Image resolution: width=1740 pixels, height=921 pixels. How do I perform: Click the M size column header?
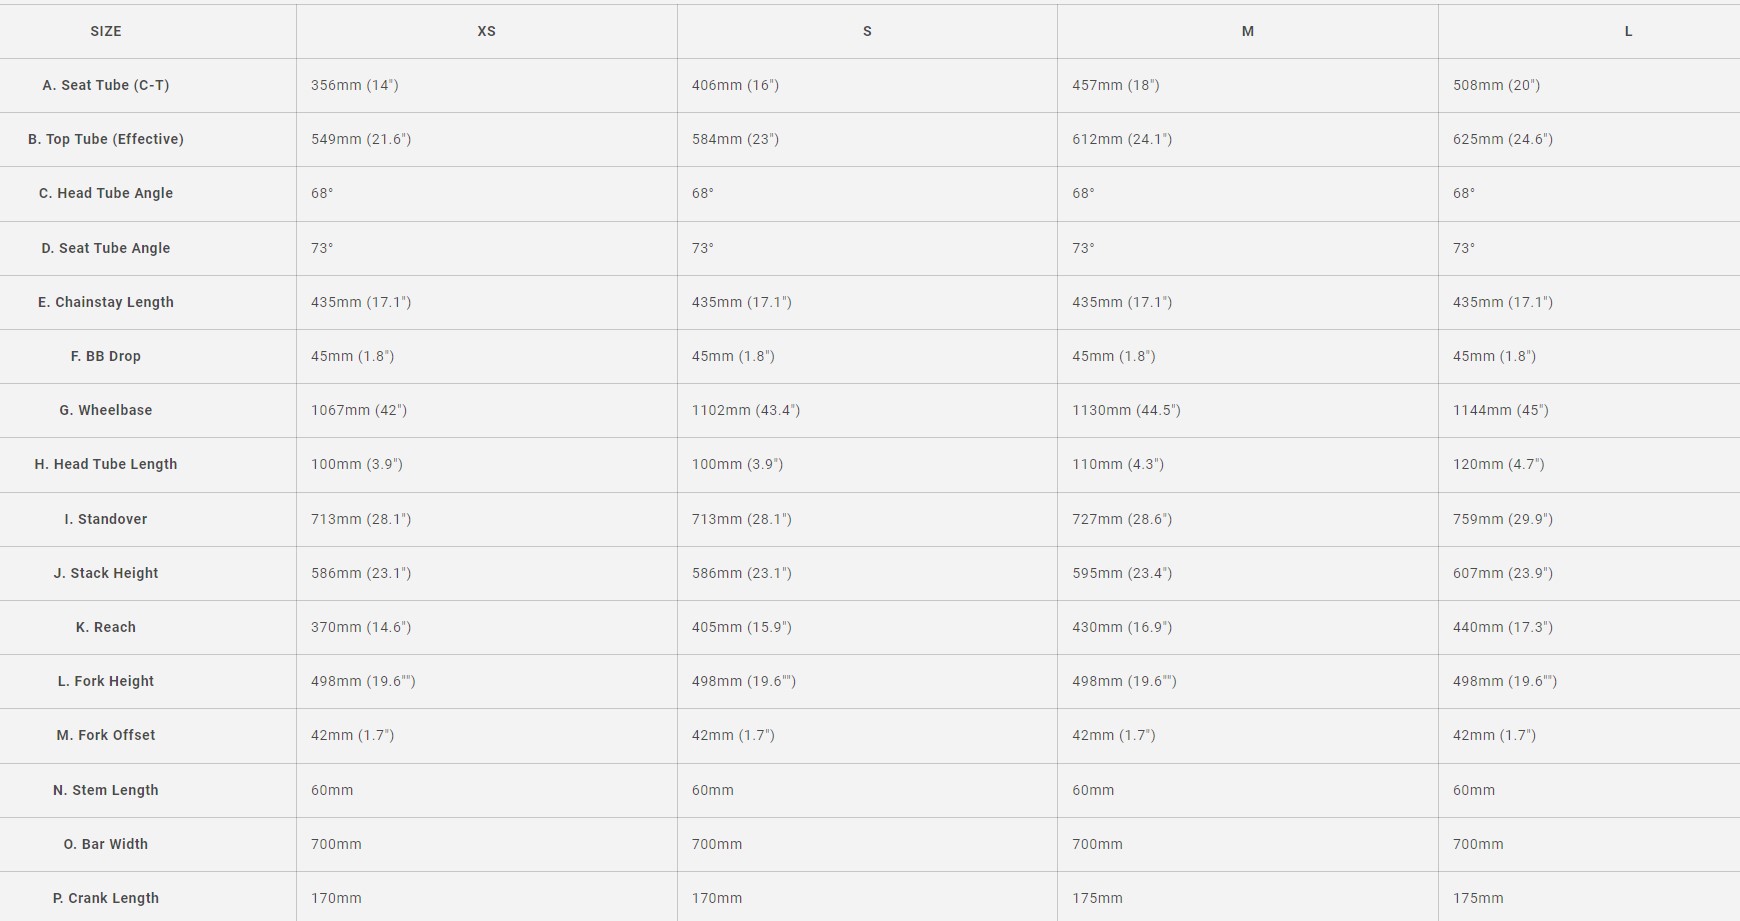[x=1247, y=31]
